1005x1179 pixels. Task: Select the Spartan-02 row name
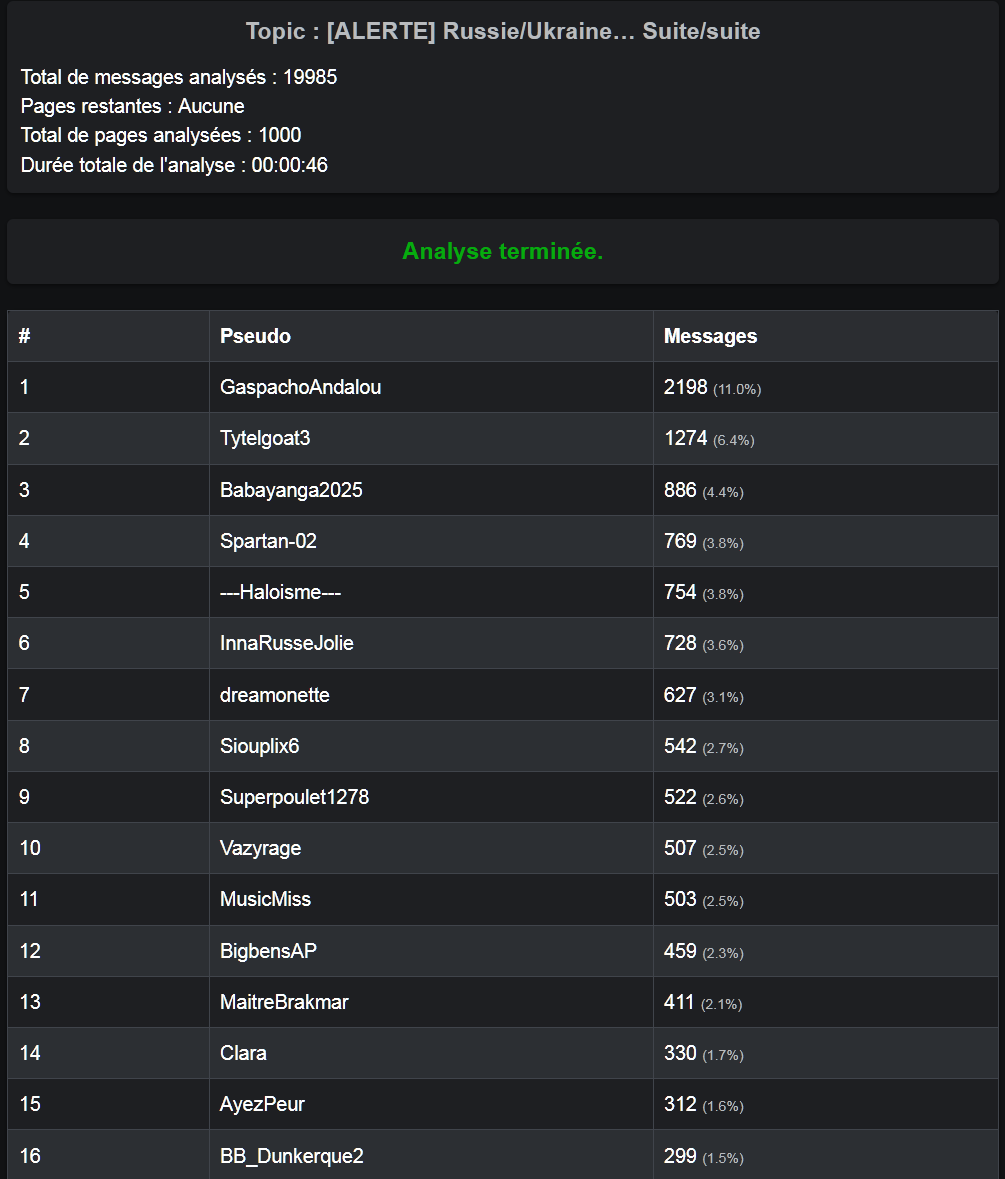(268, 541)
